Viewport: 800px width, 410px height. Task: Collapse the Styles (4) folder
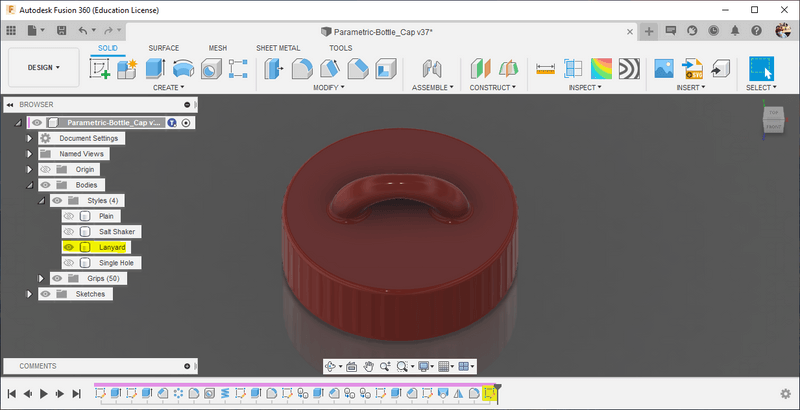41,201
